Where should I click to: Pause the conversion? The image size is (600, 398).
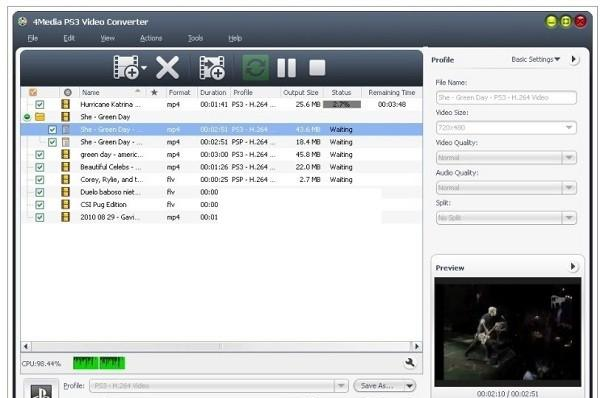[x=286, y=68]
